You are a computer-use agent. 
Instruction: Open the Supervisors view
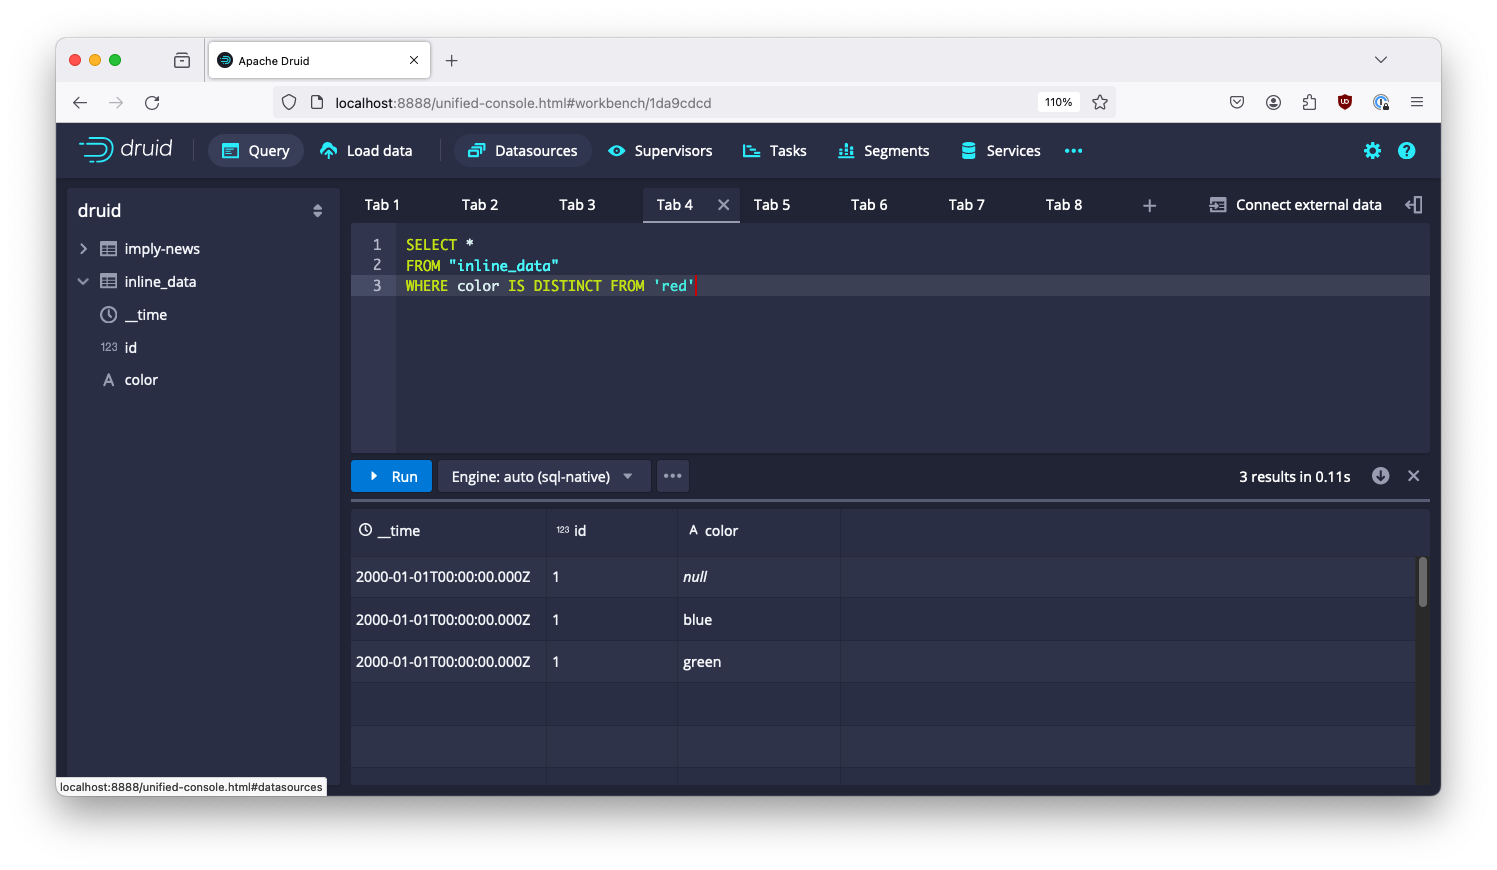[x=659, y=150]
